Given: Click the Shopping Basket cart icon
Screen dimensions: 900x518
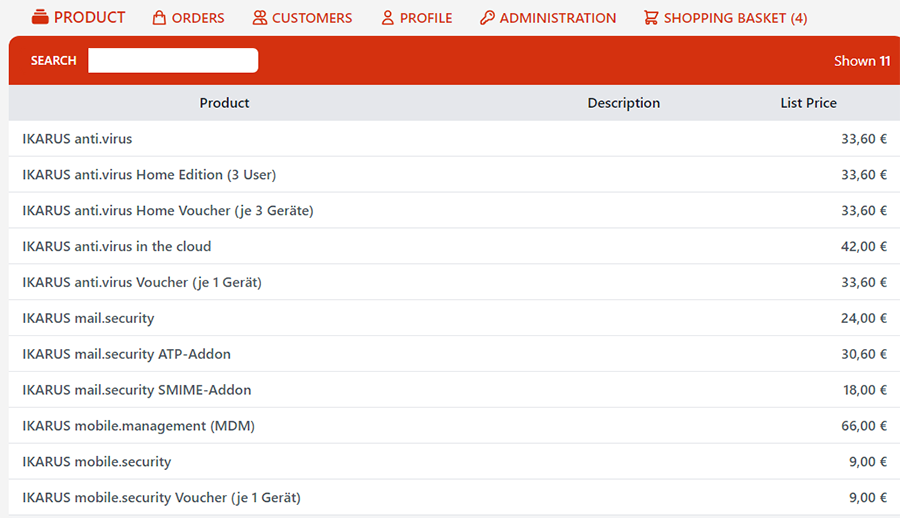Looking at the screenshot, I should [x=651, y=18].
